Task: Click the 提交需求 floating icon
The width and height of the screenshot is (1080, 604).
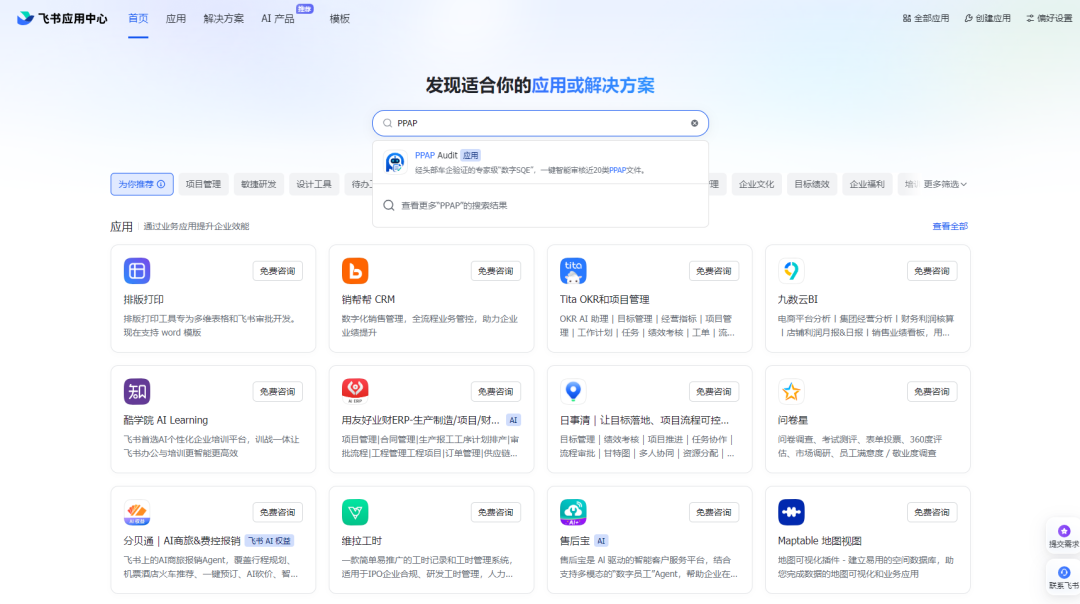Action: click(x=1064, y=531)
